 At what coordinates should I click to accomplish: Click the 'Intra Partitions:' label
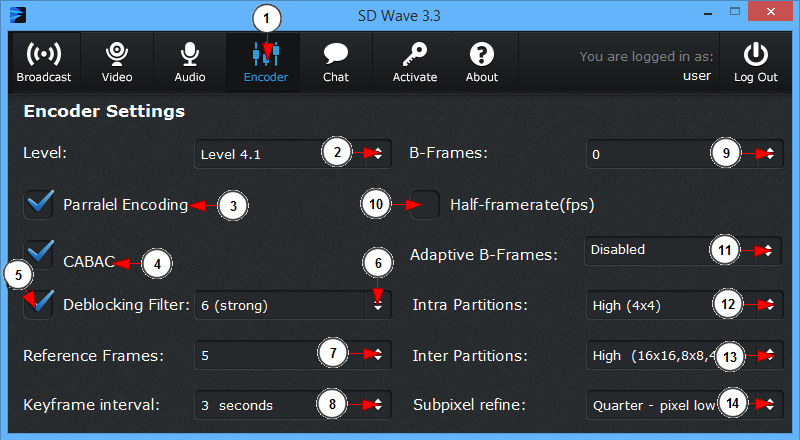click(x=470, y=305)
